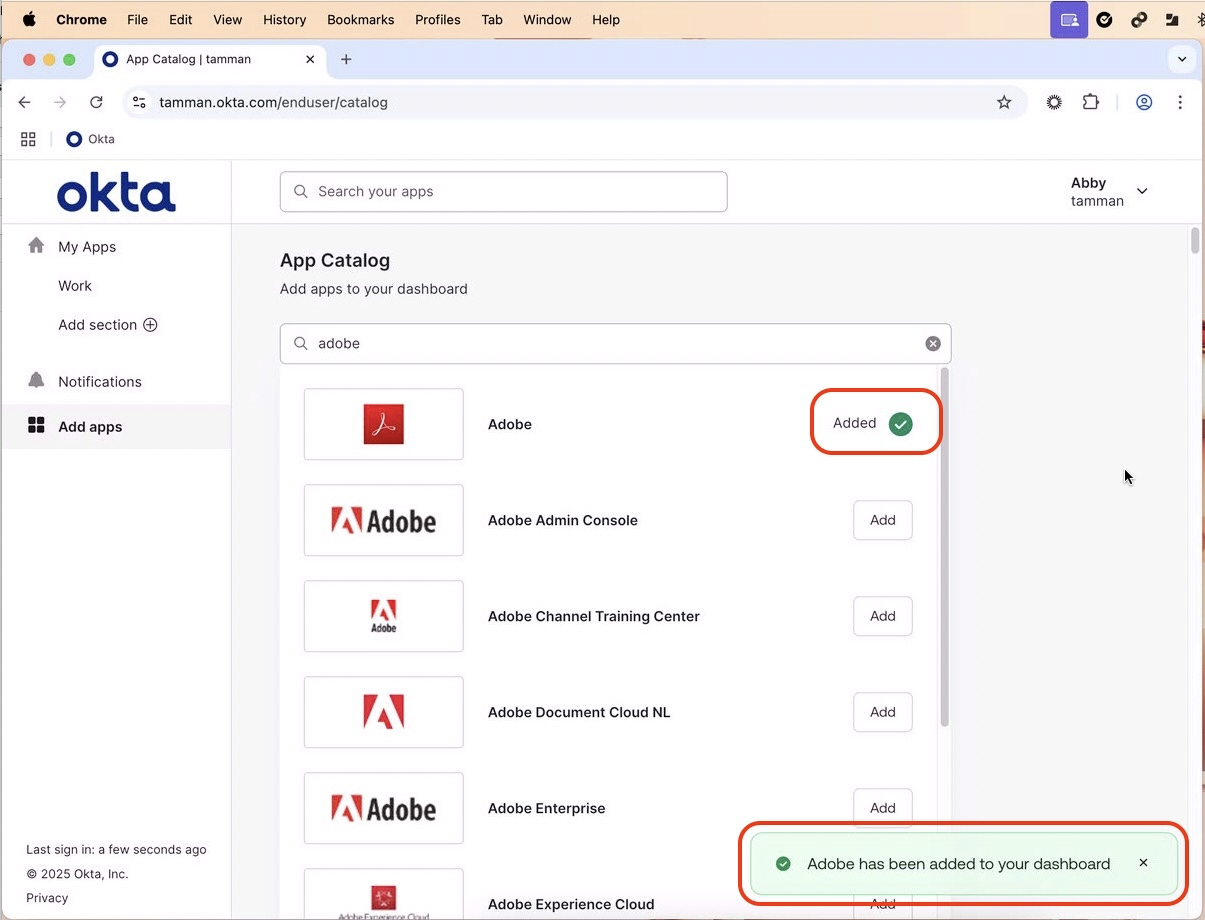Image resolution: width=1205 pixels, height=920 pixels.
Task: Click the site info icon in address bar
Action: click(x=139, y=102)
